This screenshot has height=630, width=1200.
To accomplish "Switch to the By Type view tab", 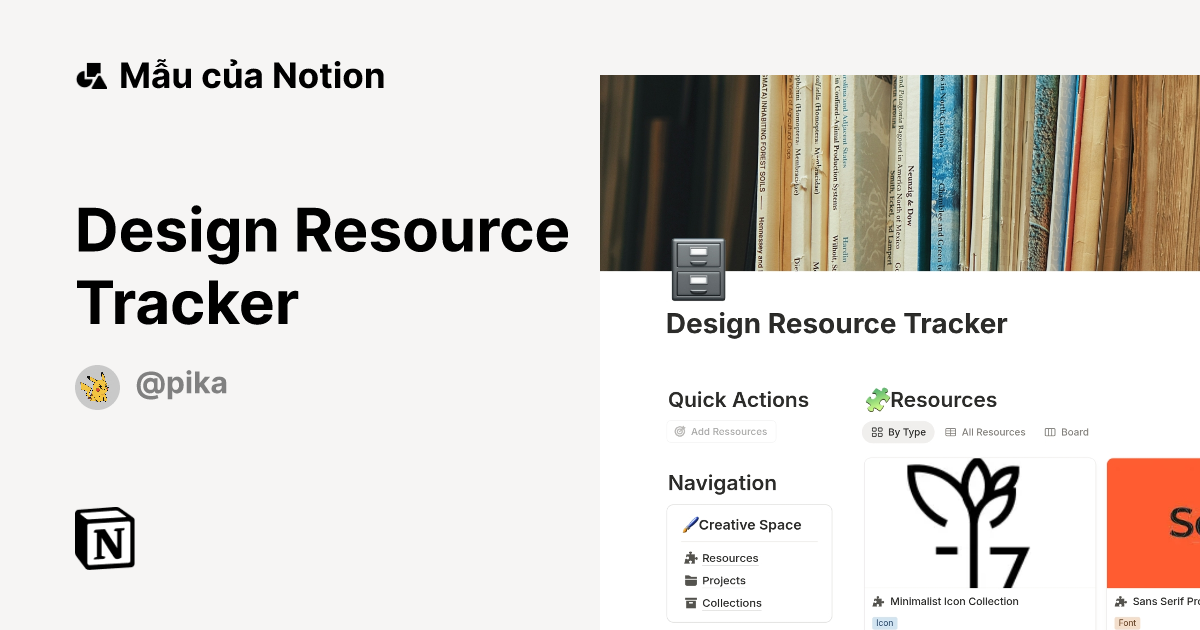I will [x=898, y=432].
